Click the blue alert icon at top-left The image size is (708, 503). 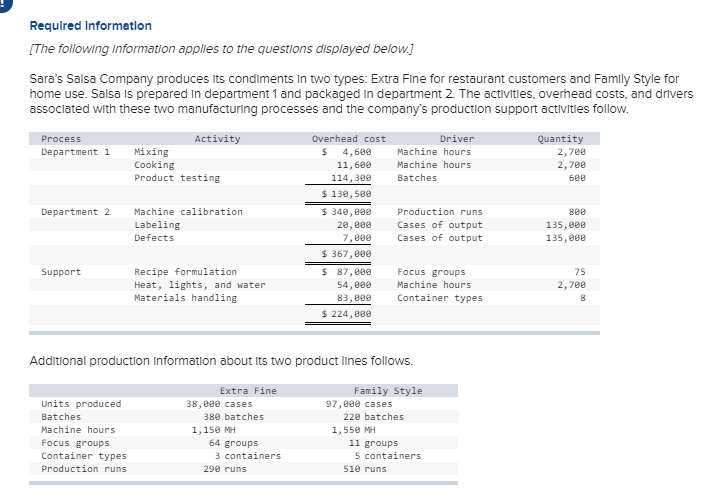(4, 5)
